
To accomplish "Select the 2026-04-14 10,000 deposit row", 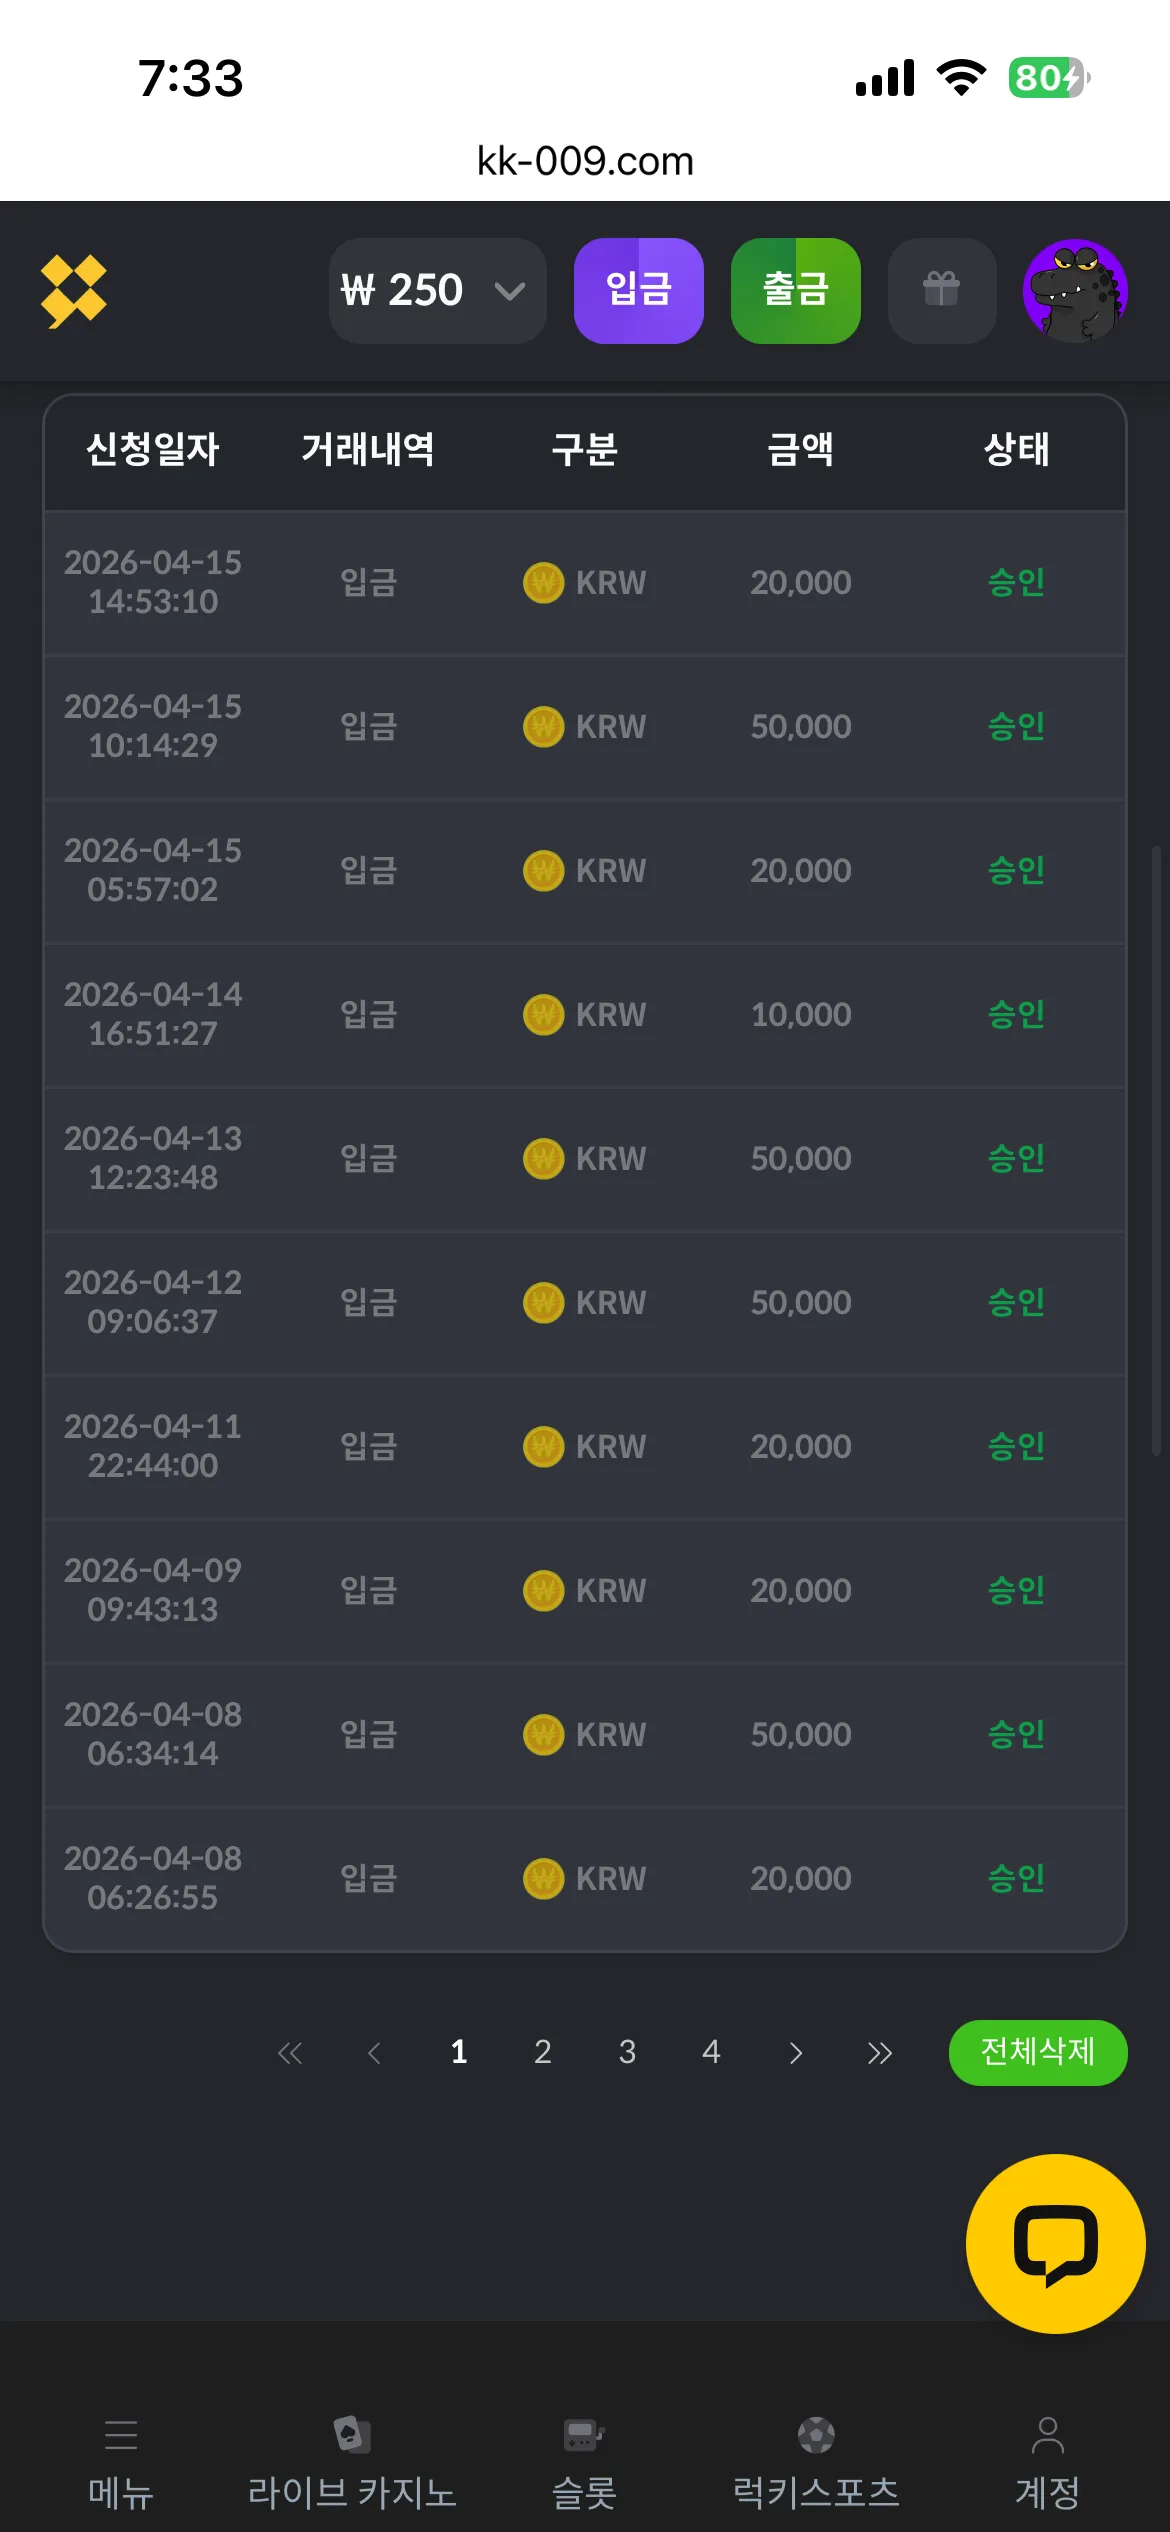I will [x=585, y=1014].
